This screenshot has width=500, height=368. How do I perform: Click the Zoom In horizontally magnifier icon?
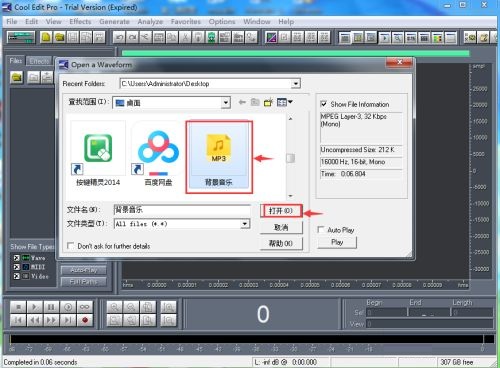coord(114,307)
